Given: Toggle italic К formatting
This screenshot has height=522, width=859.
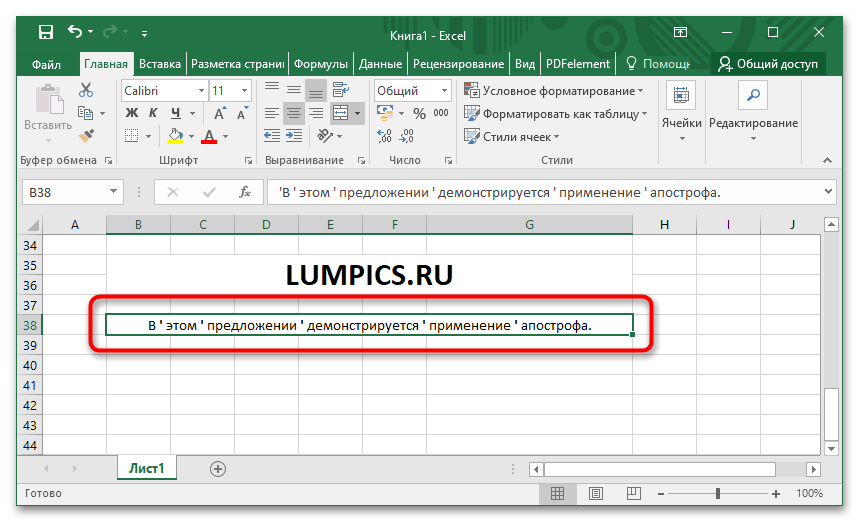Looking at the screenshot, I should 153,113.
